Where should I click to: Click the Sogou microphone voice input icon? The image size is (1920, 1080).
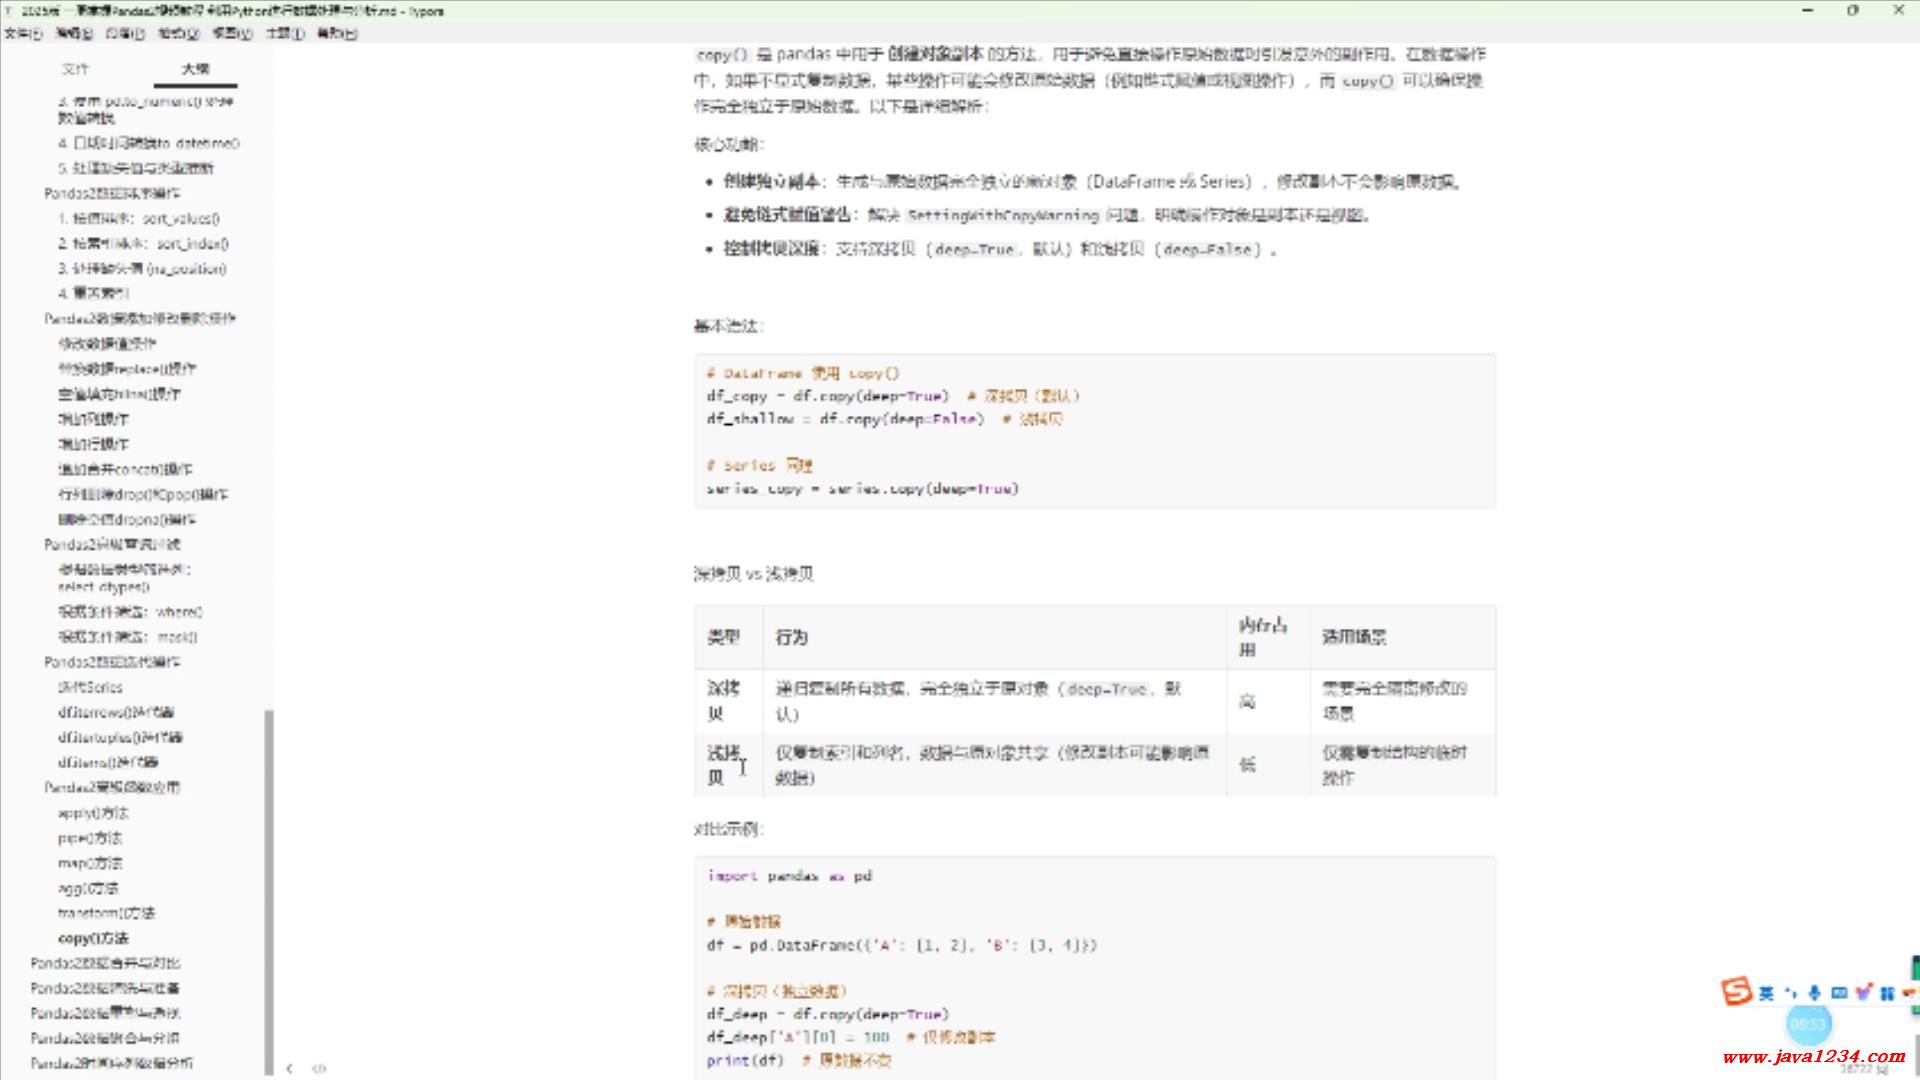(x=1814, y=993)
